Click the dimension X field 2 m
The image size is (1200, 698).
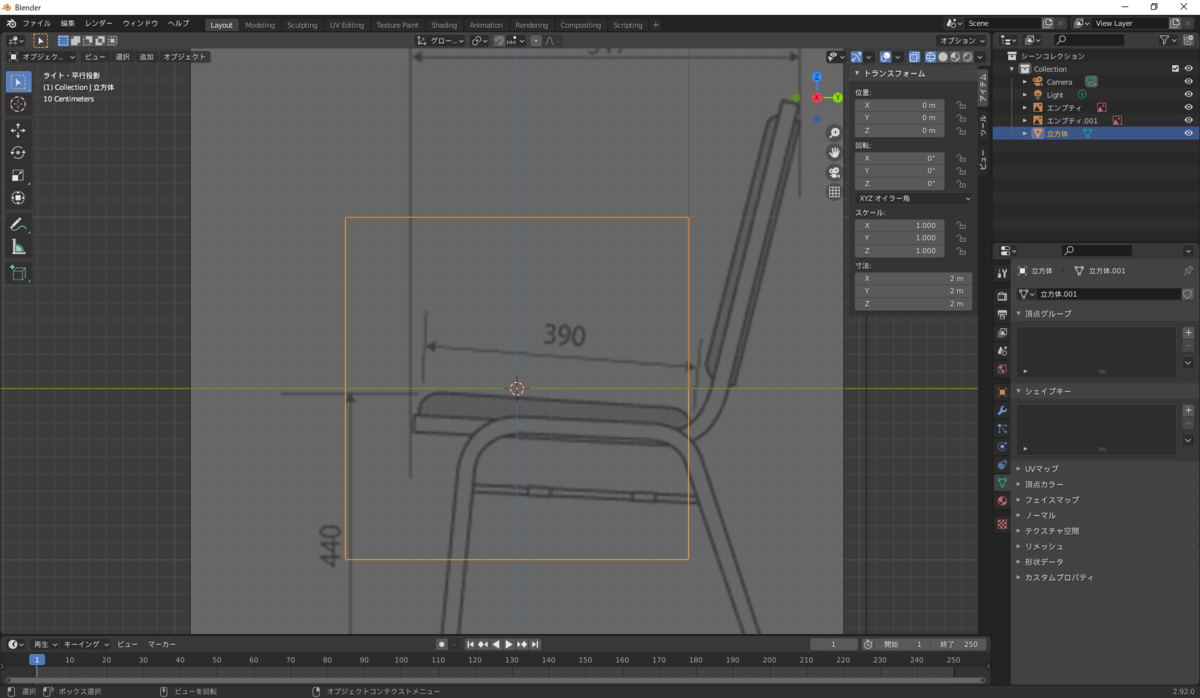913,278
